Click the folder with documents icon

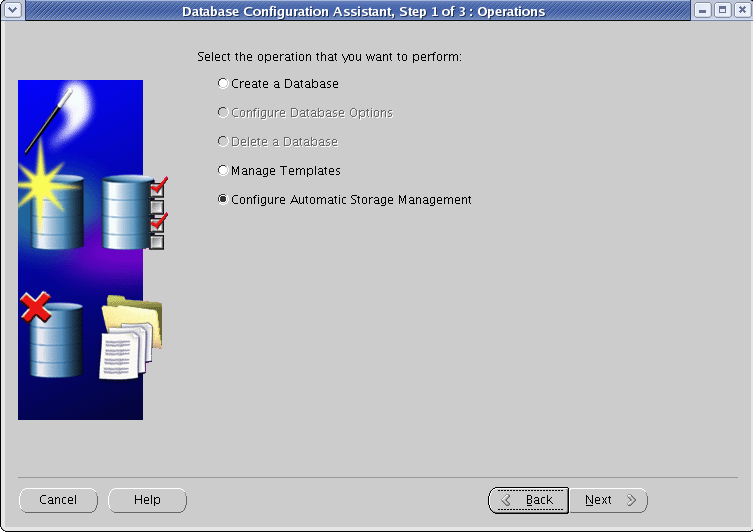click(x=130, y=338)
